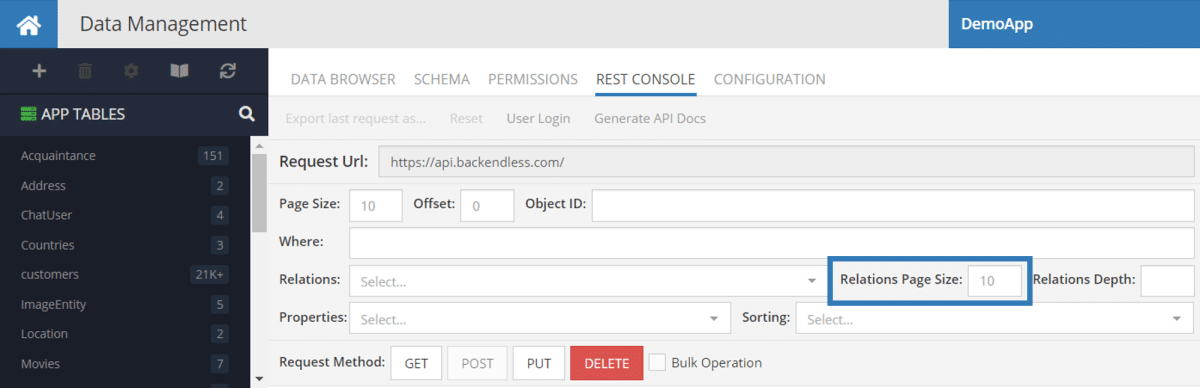Image resolution: width=1200 pixels, height=388 pixels.
Task: Add a new table with plus icon
Action: (40, 71)
